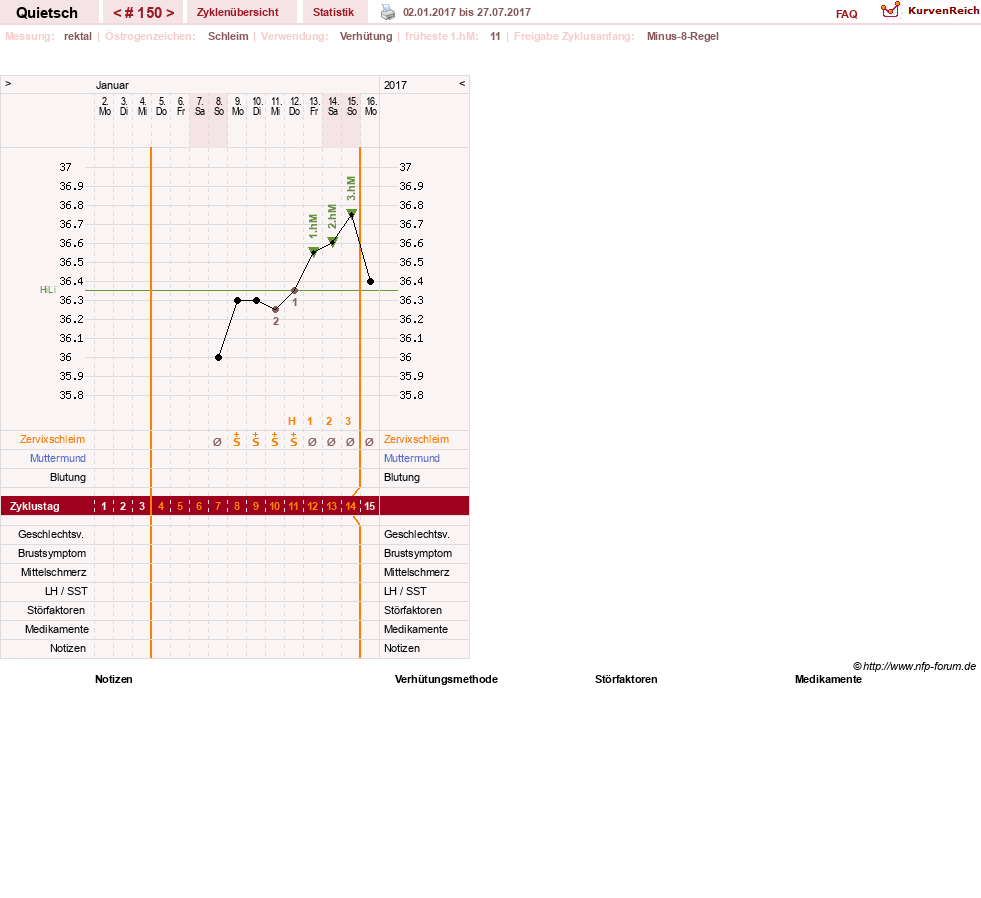Viewport: 981px width, 898px height.
Task: Click the 2.hM green triangle marker
Action: point(333,242)
